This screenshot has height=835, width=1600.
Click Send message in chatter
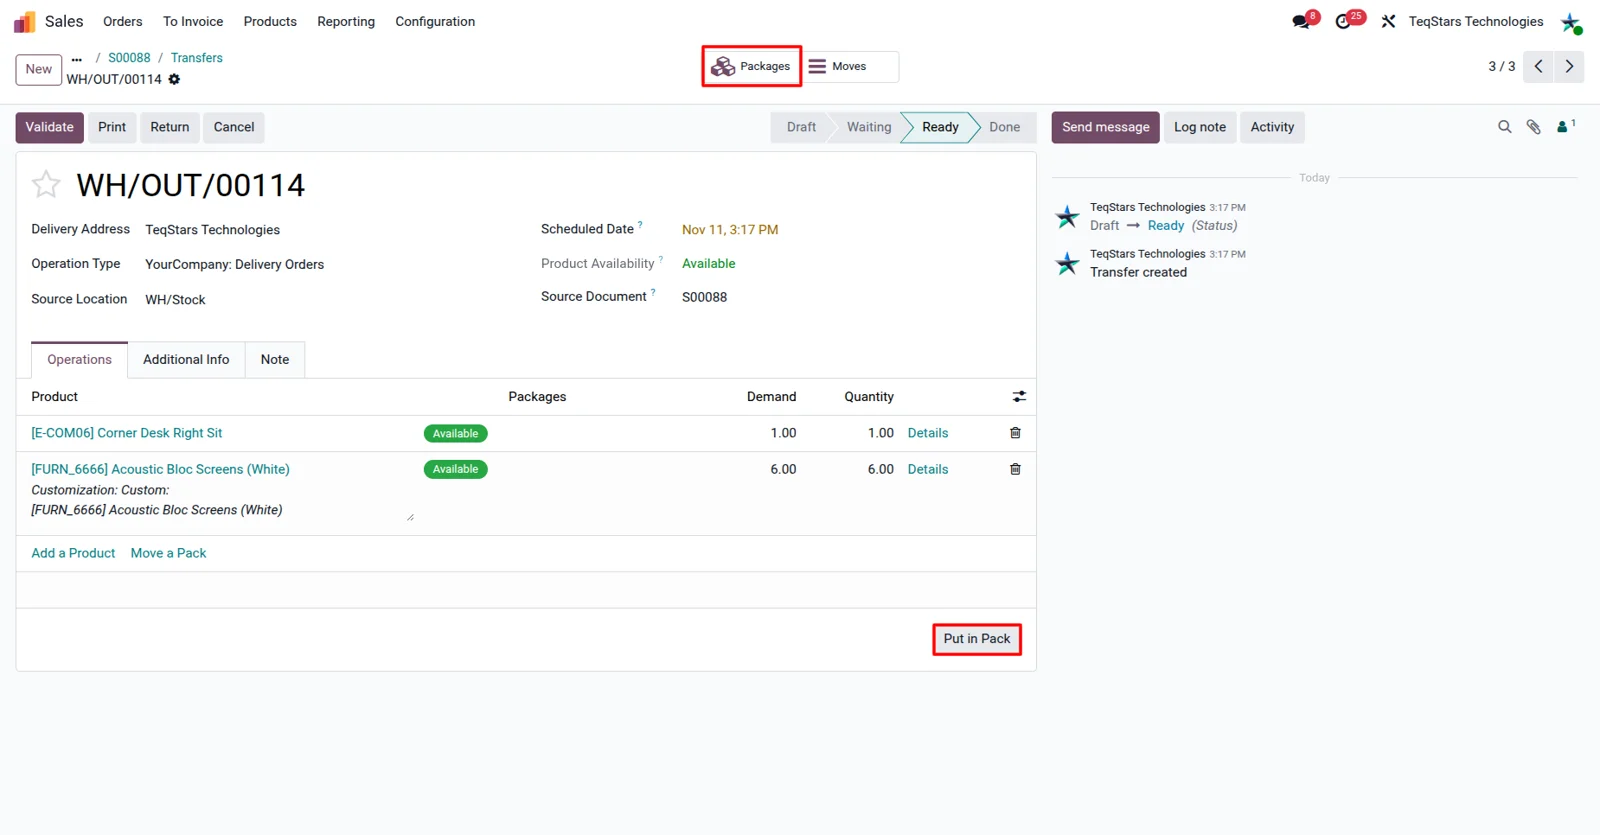[x=1106, y=127]
